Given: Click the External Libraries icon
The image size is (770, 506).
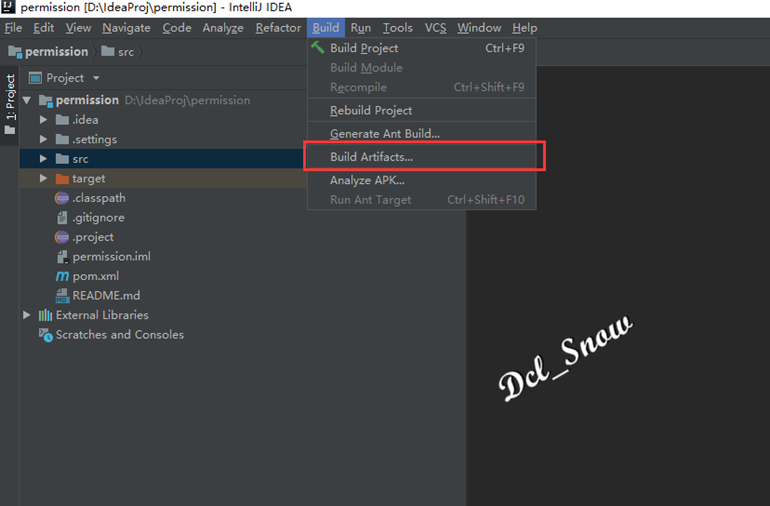Looking at the screenshot, I should pyautogui.click(x=45, y=315).
